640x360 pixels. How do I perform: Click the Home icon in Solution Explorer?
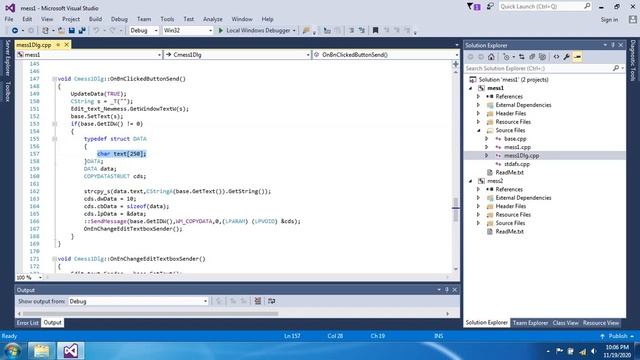pos(491,57)
